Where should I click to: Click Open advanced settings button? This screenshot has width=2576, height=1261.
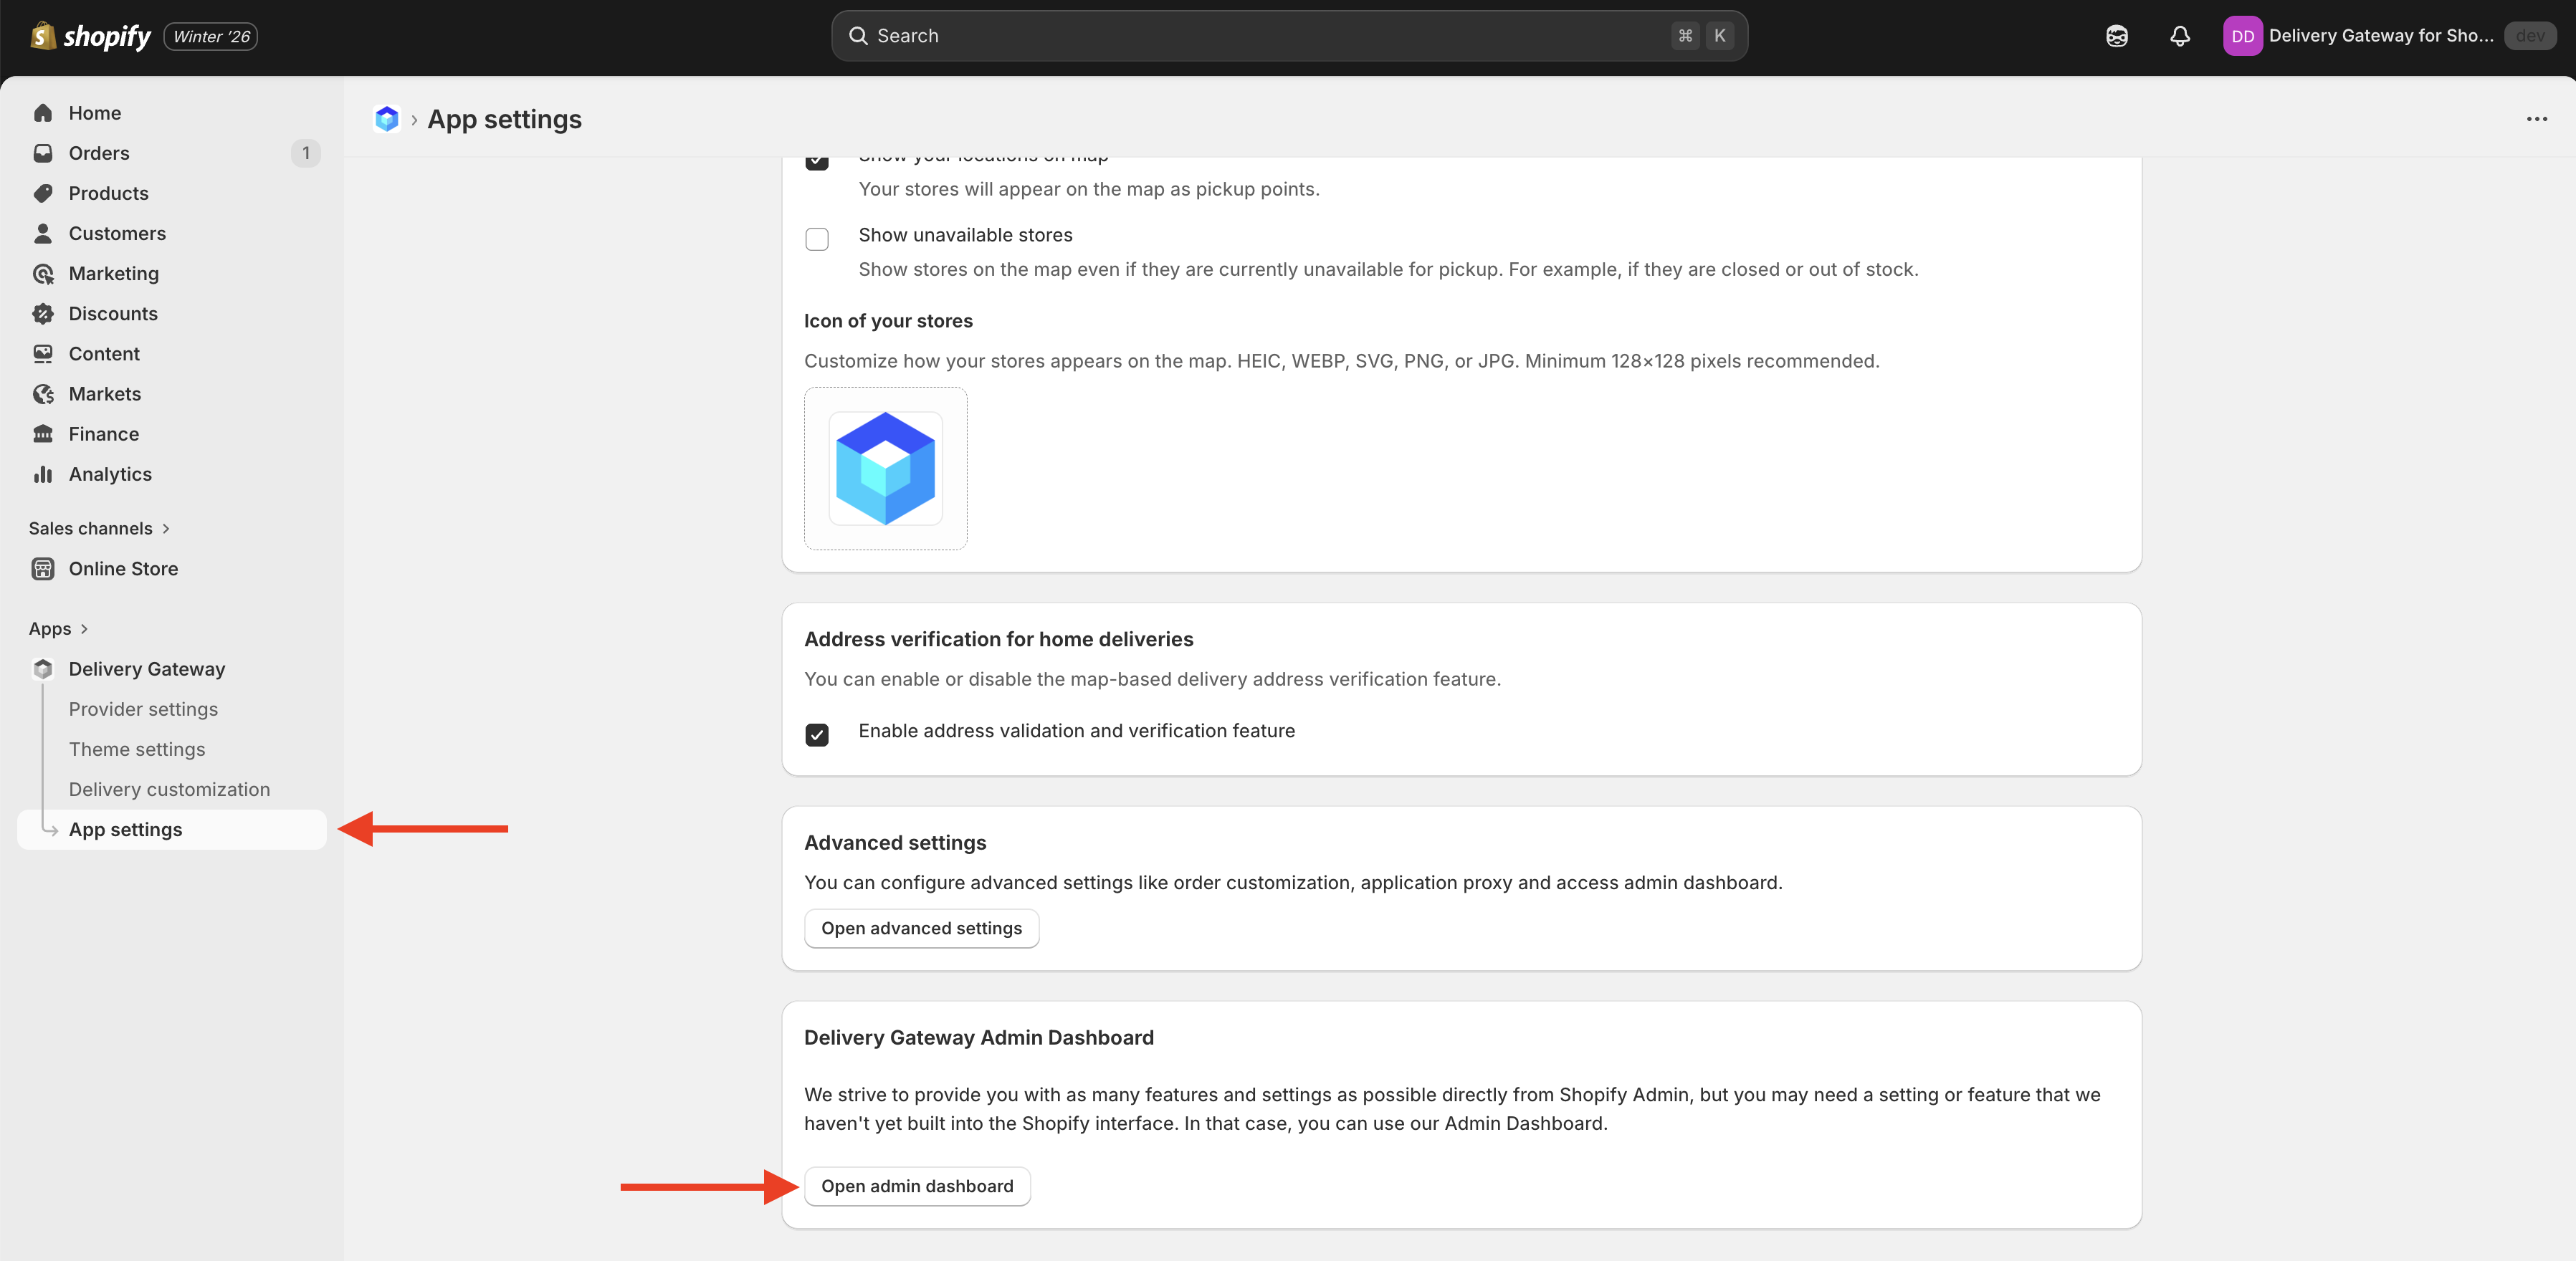tap(921, 928)
